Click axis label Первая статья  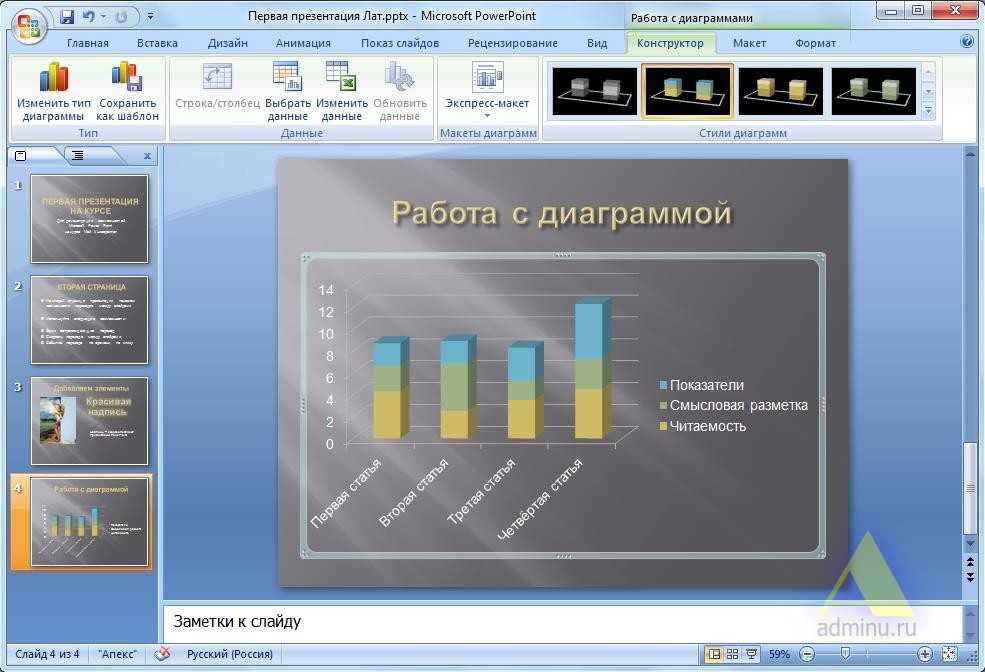click(346, 493)
